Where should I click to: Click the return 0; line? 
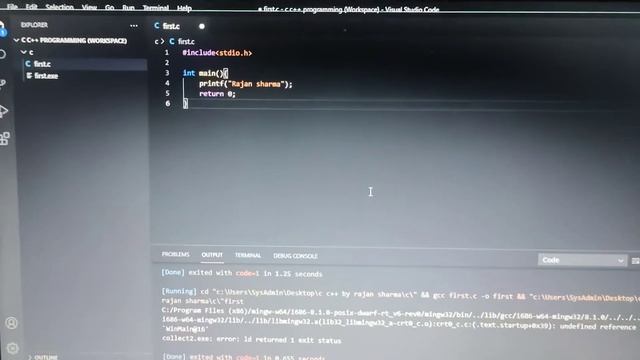[x=217, y=93]
